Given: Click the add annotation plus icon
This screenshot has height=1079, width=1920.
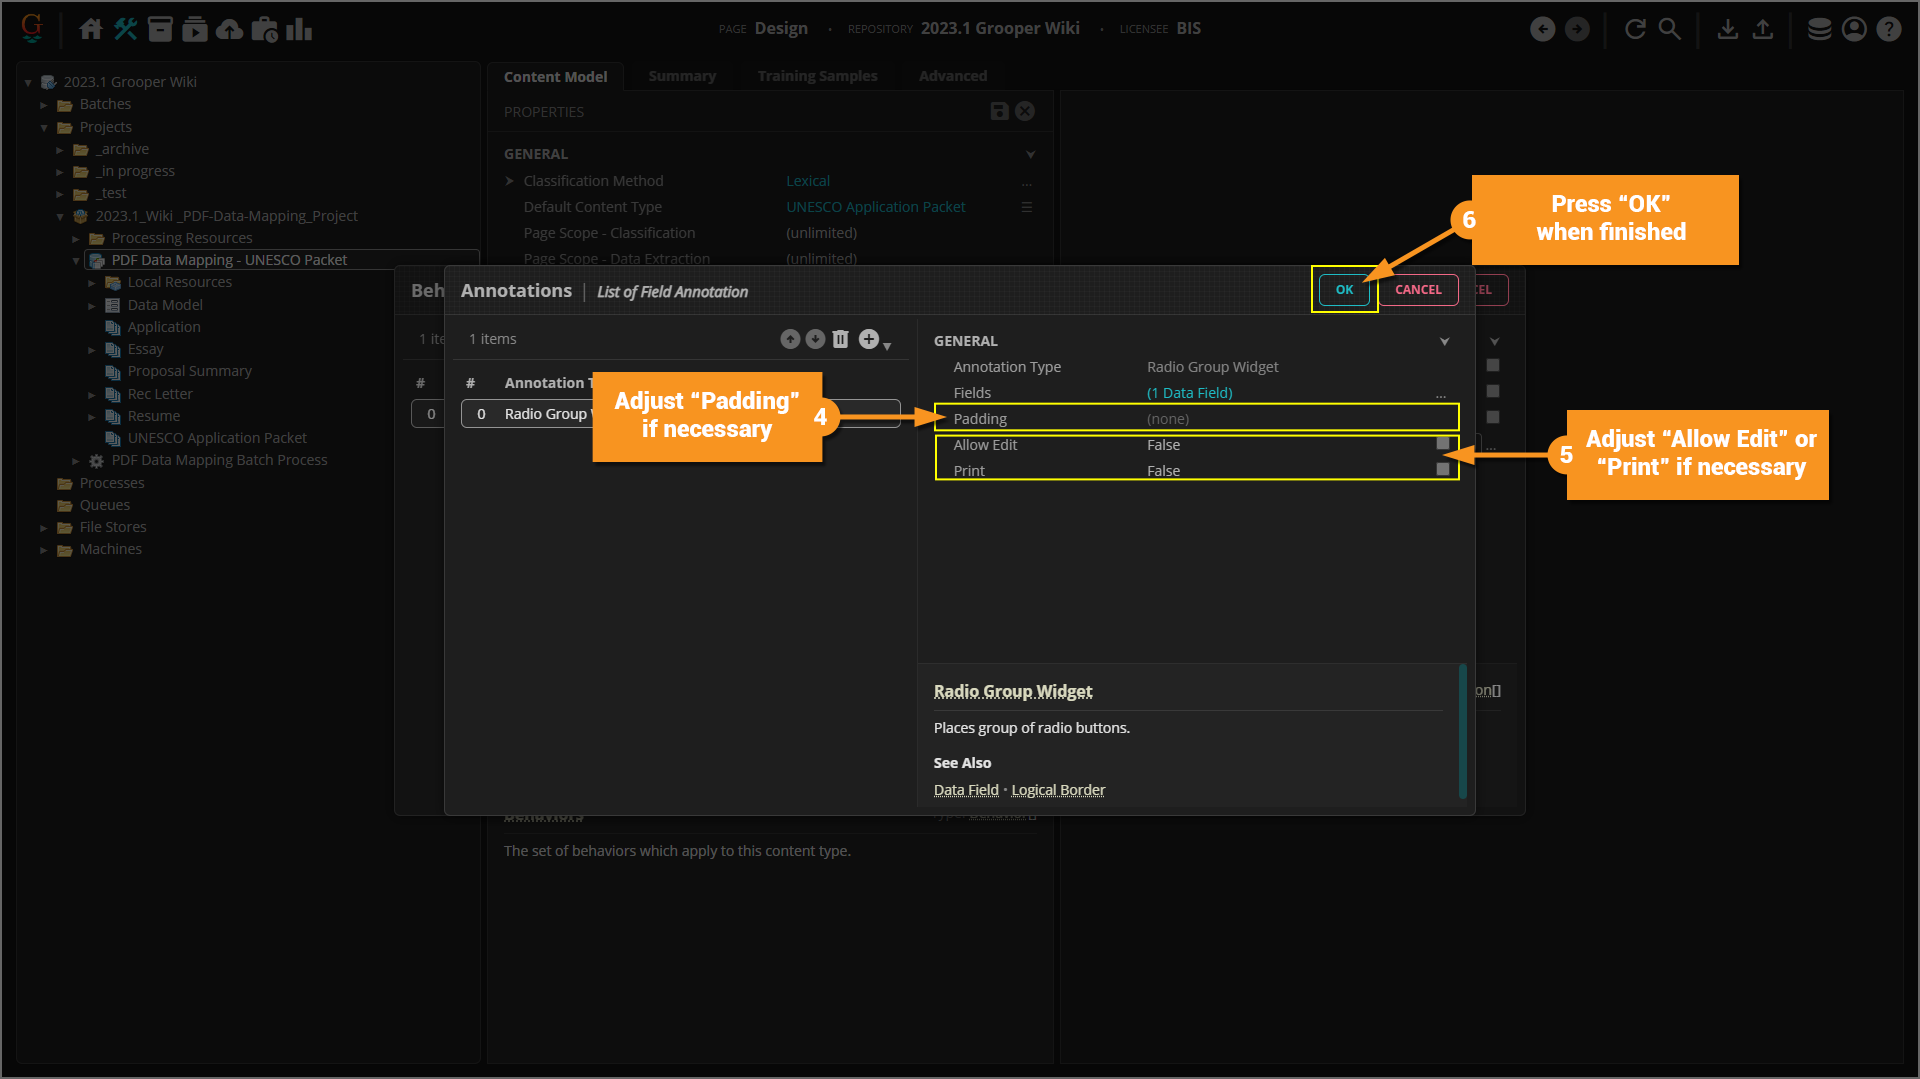Looking at the screenshot, I should tap(869, 340).
